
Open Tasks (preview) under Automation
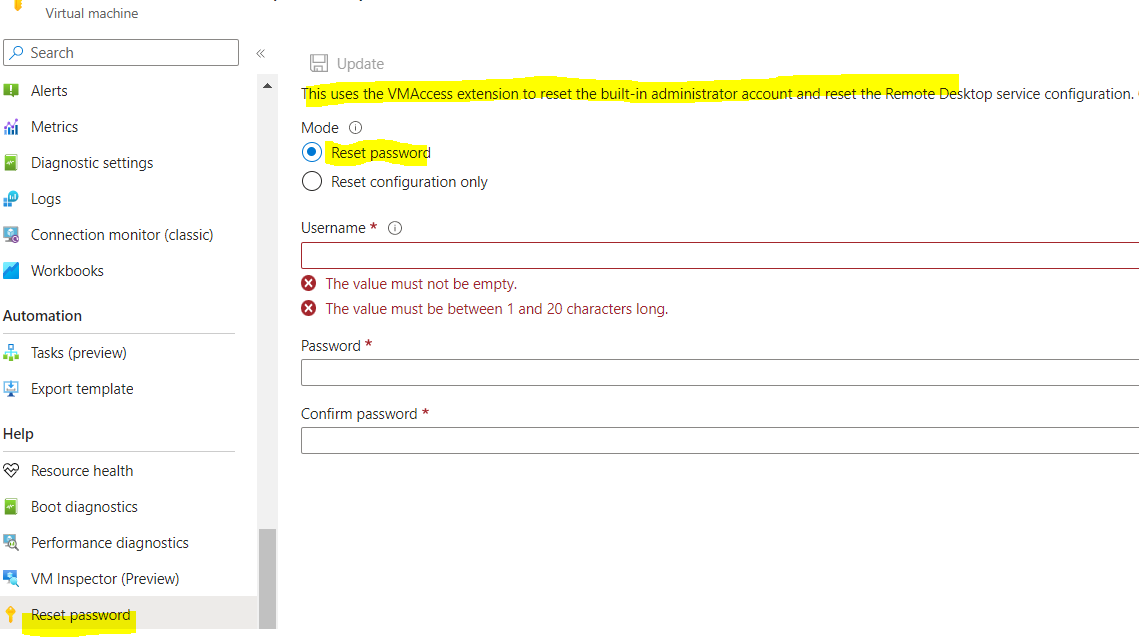[x=80, y=352]
